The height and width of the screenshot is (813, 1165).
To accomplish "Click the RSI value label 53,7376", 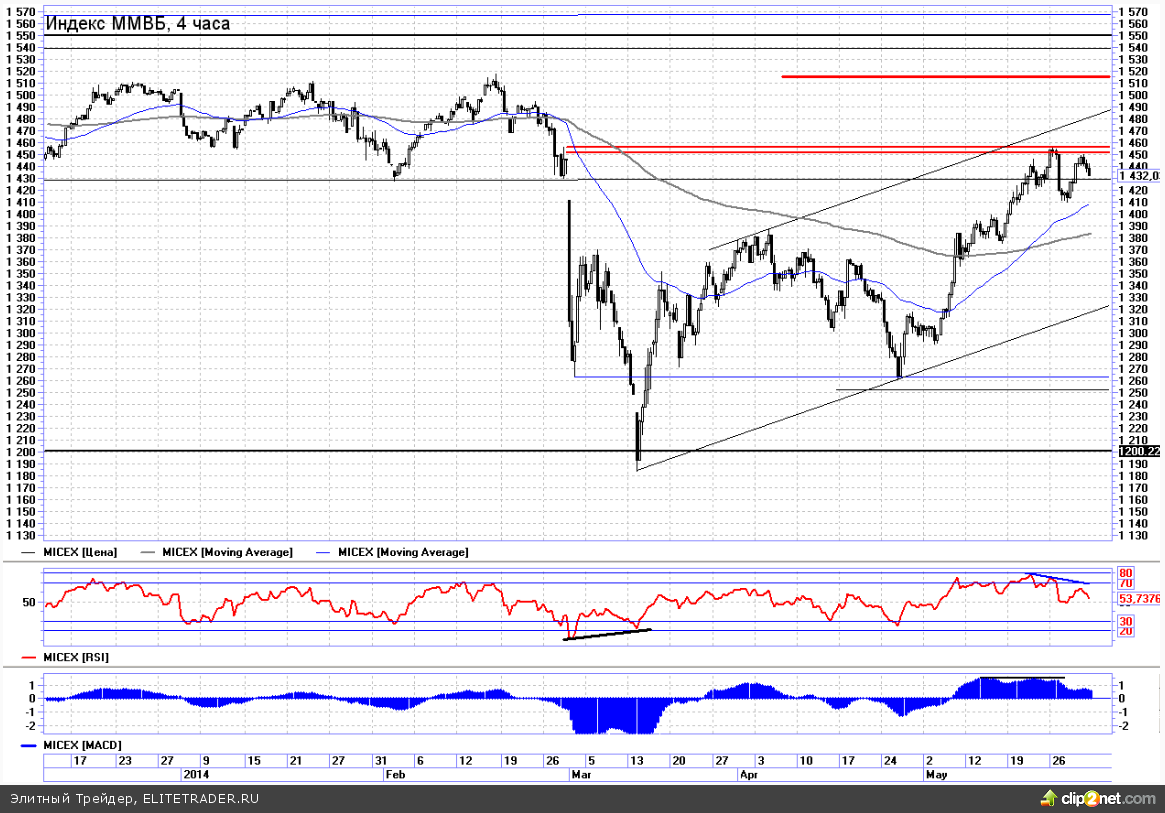I will 1139,598.
